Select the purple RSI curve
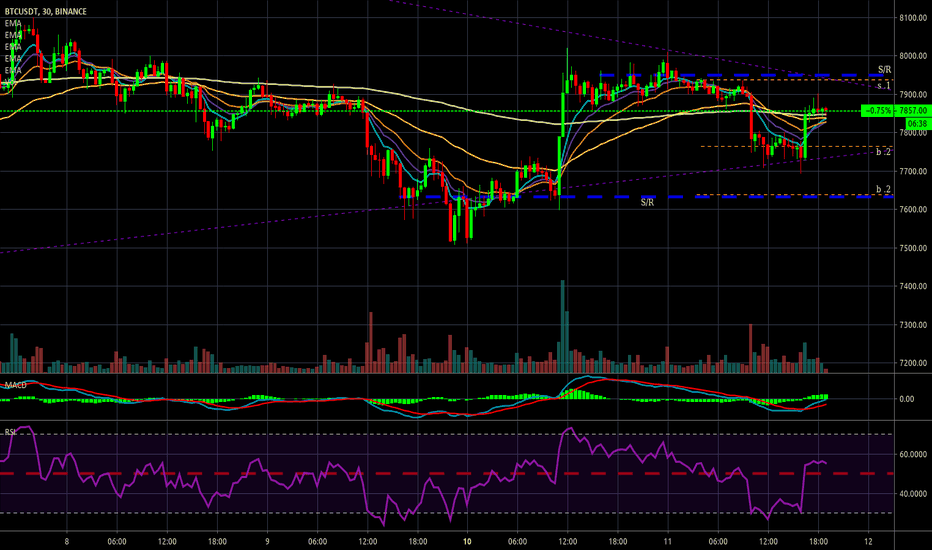Screen dimensions: 932x550 click(x=414, y=476)
